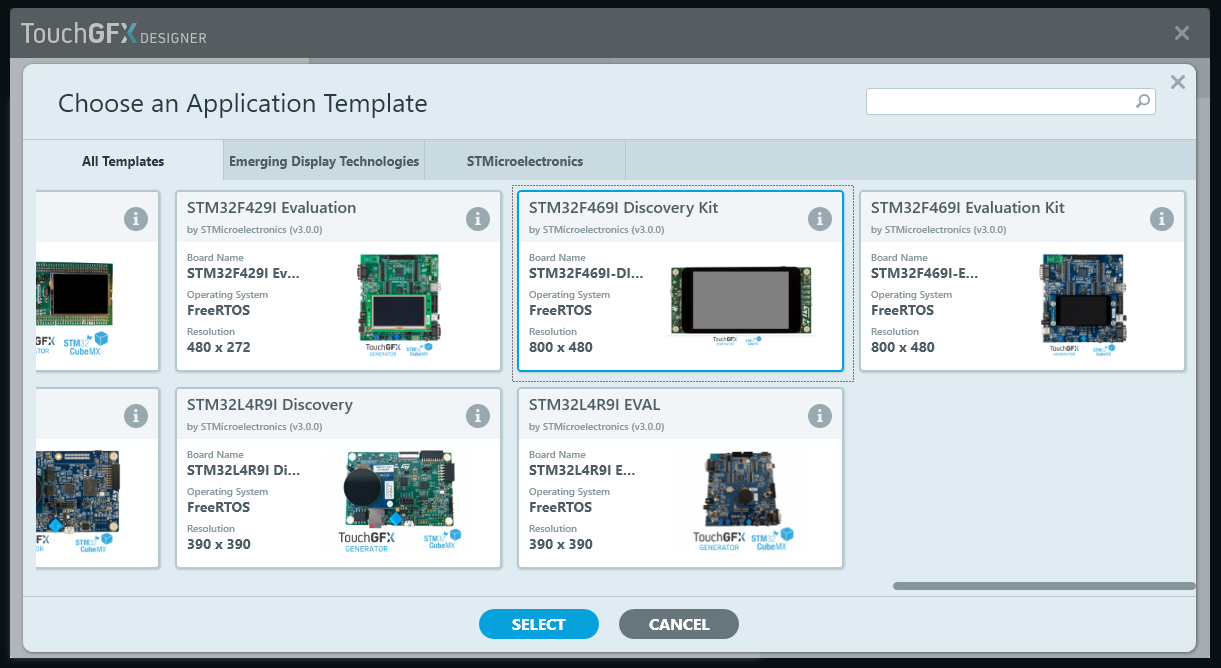Select the STM32L4R9I EVAL board image
1221x668 pixels.
[742, 501]
